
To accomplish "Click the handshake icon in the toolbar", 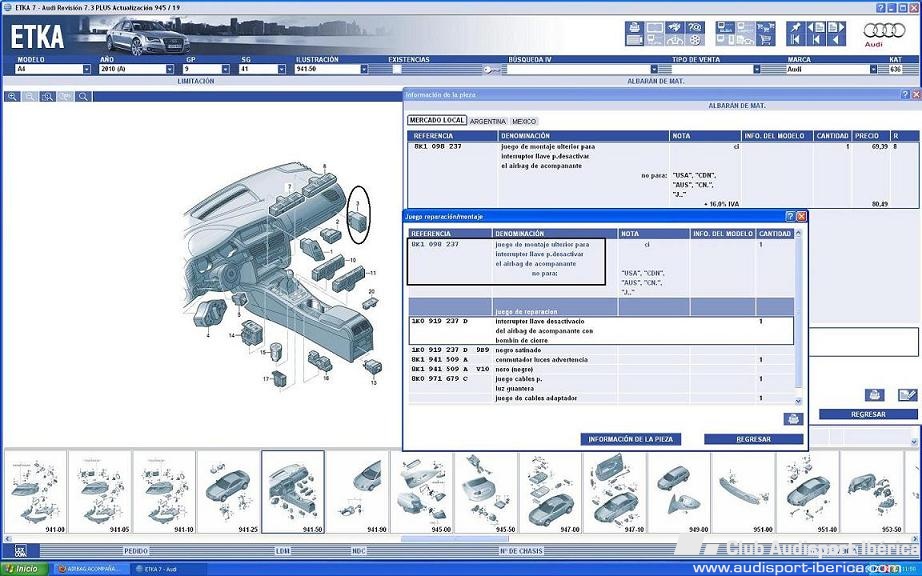I will 674,27.
